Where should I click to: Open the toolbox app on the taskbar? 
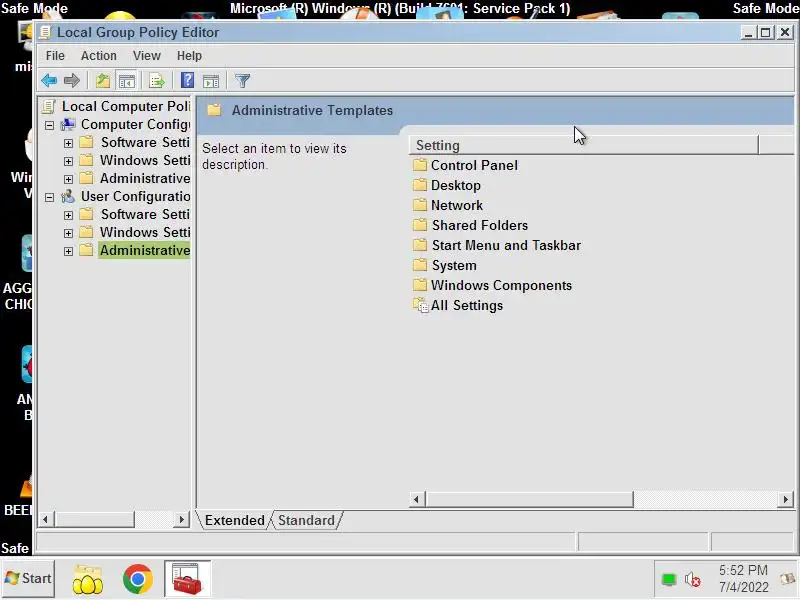pyautogui.click(x=187, y=579)
